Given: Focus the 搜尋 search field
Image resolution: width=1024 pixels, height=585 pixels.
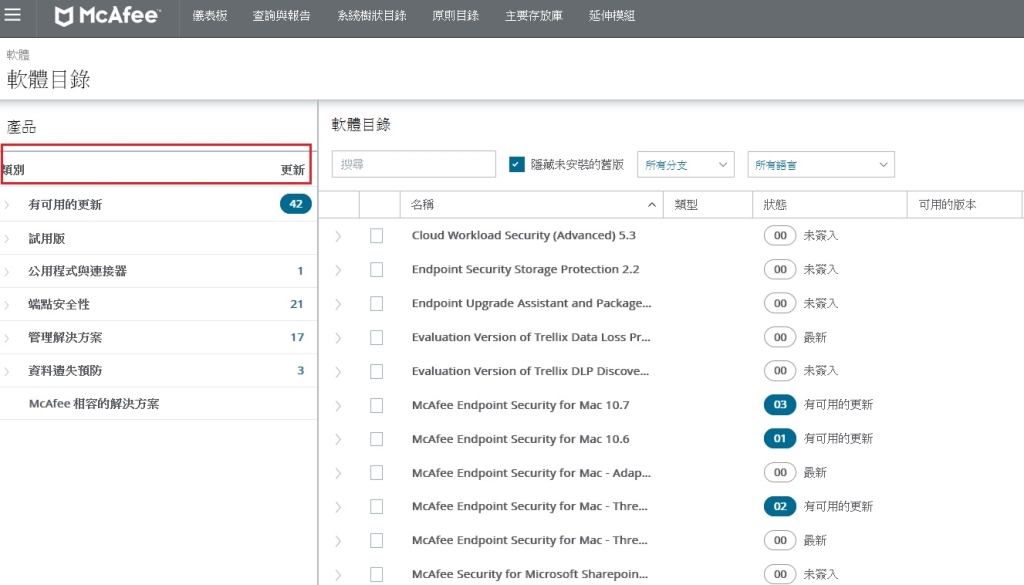Looking at the screenshot, I should [414, 165].
